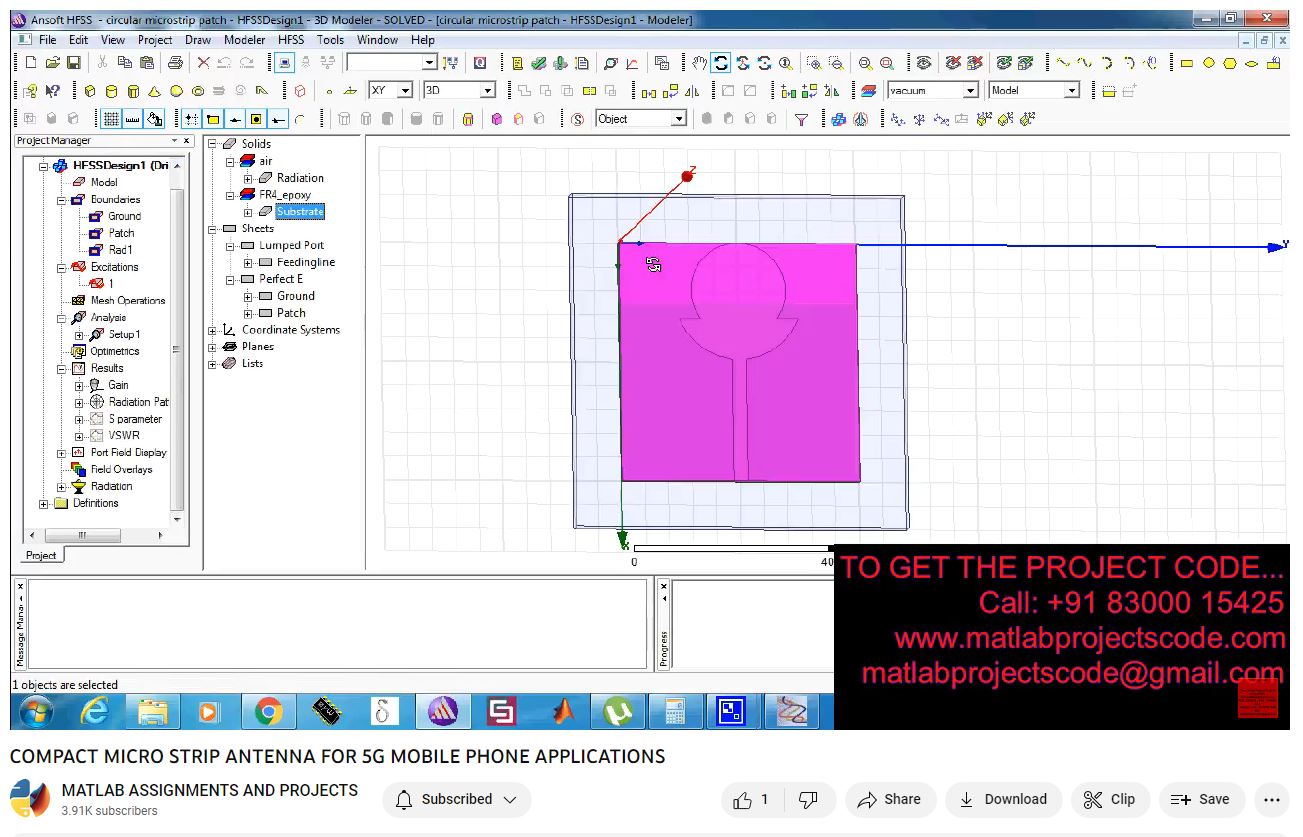Image resolution: width=1303 pixels, height=837 pixels.
Task: Select Setup1 under Analysis
Action: pos(124,335)
